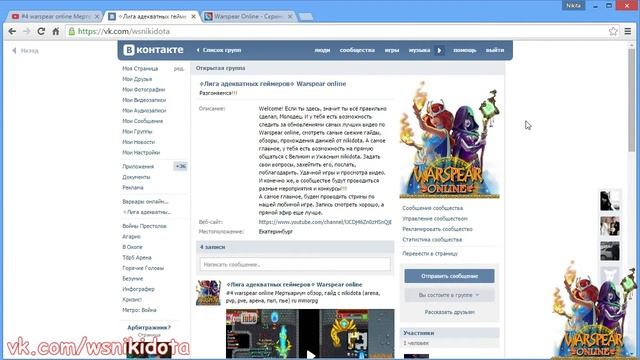Open игры in VK header
Viewport: 640px width, 360px height.
tap(392, 50)
